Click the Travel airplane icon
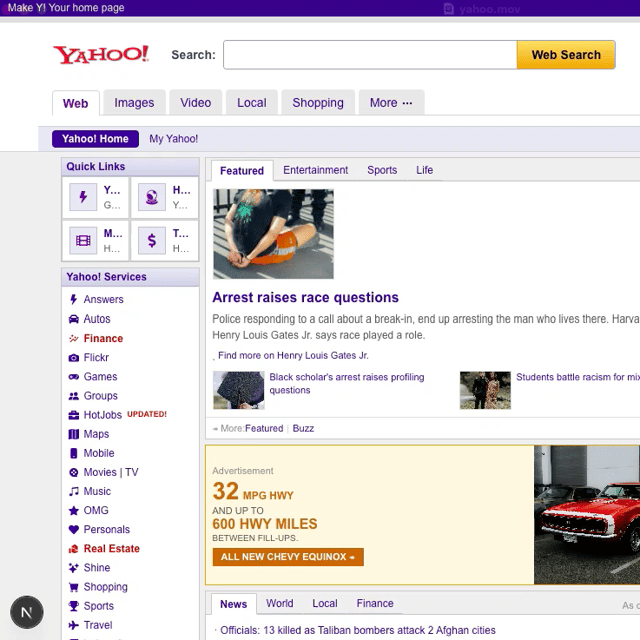 click(x=73, y=625)
